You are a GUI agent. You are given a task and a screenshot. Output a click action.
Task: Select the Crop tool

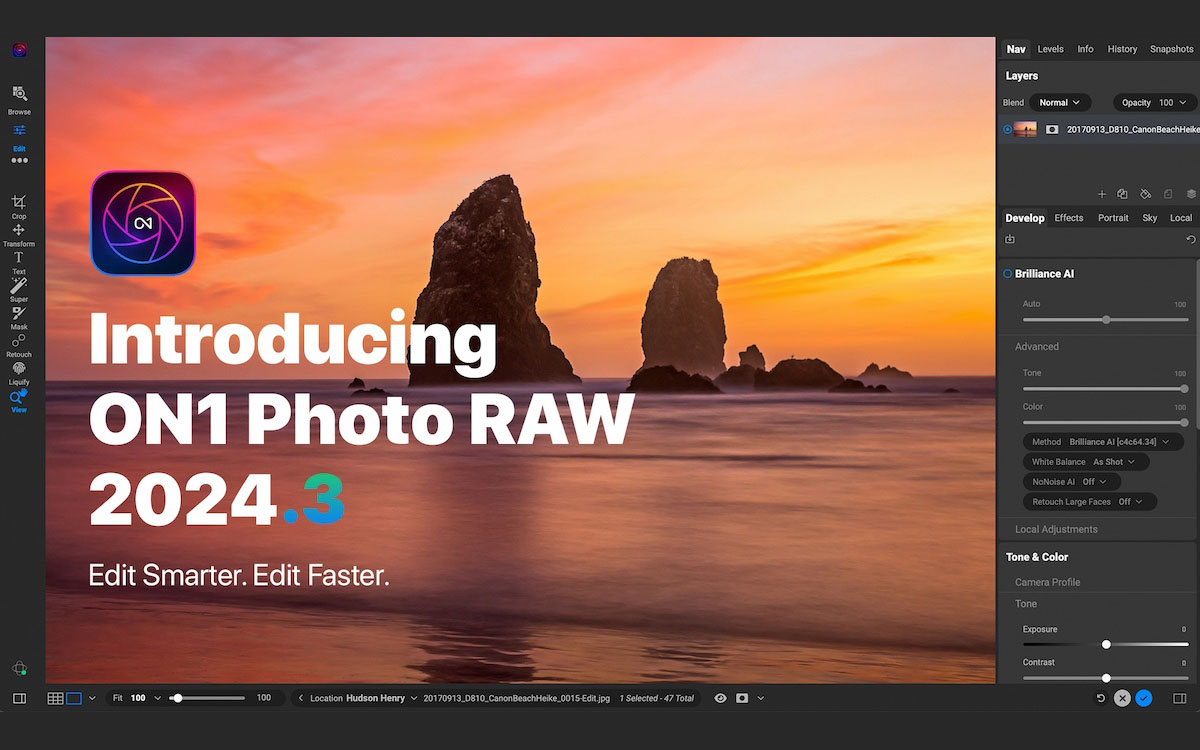19,206
